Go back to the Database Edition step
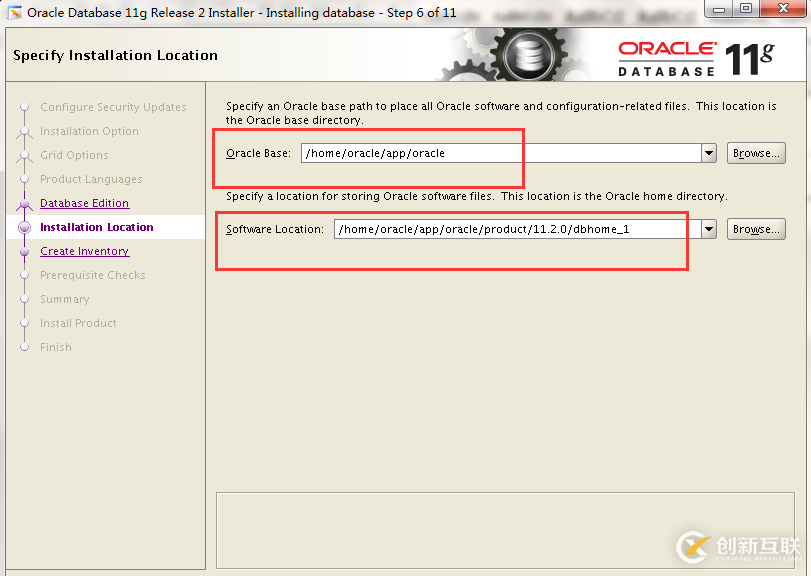 [x=84, y=203]
